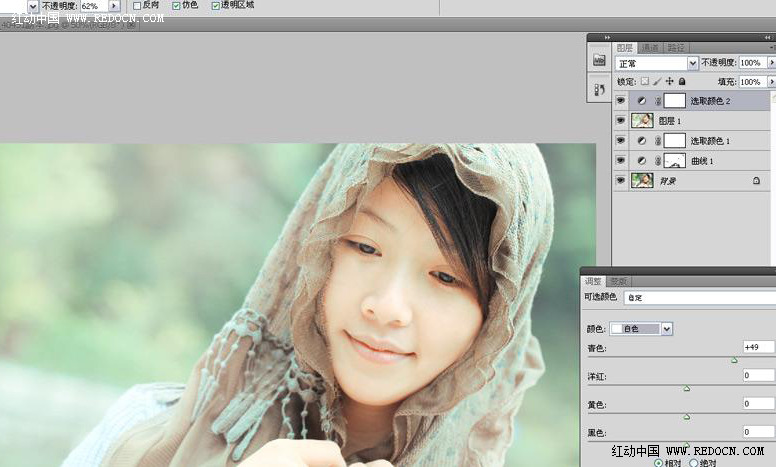Open the mode dropdown arrow in options bar
Screen dimensions: 776x467
(33, 6)
